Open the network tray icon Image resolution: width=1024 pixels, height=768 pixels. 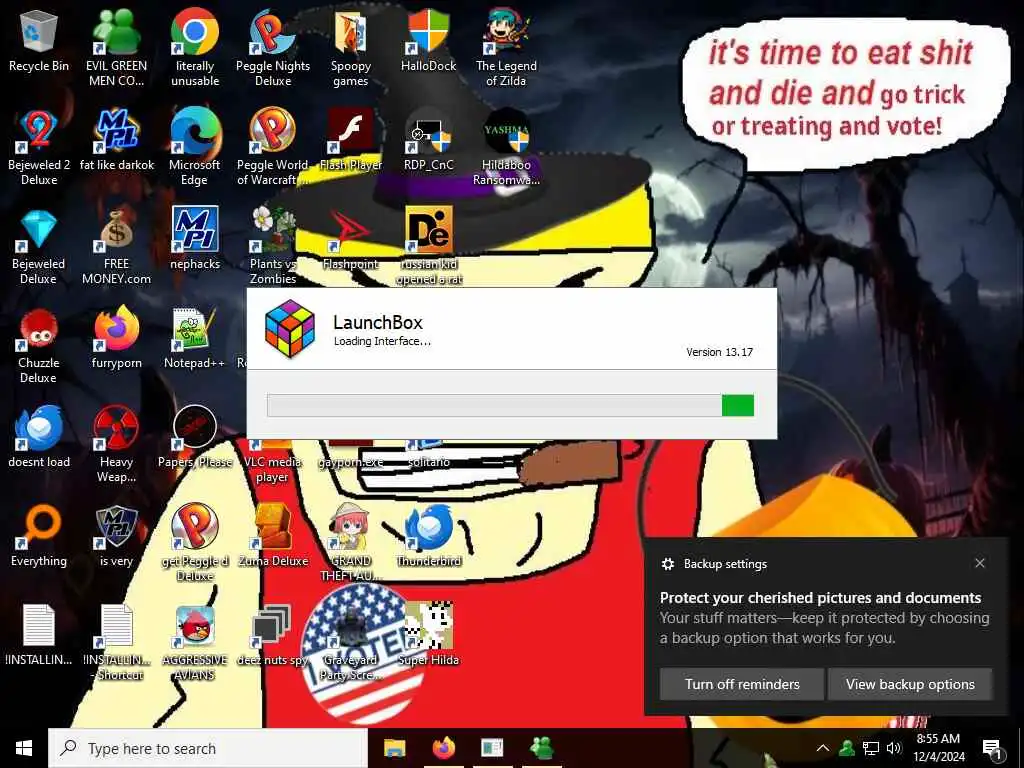click(x=871, y=748)
